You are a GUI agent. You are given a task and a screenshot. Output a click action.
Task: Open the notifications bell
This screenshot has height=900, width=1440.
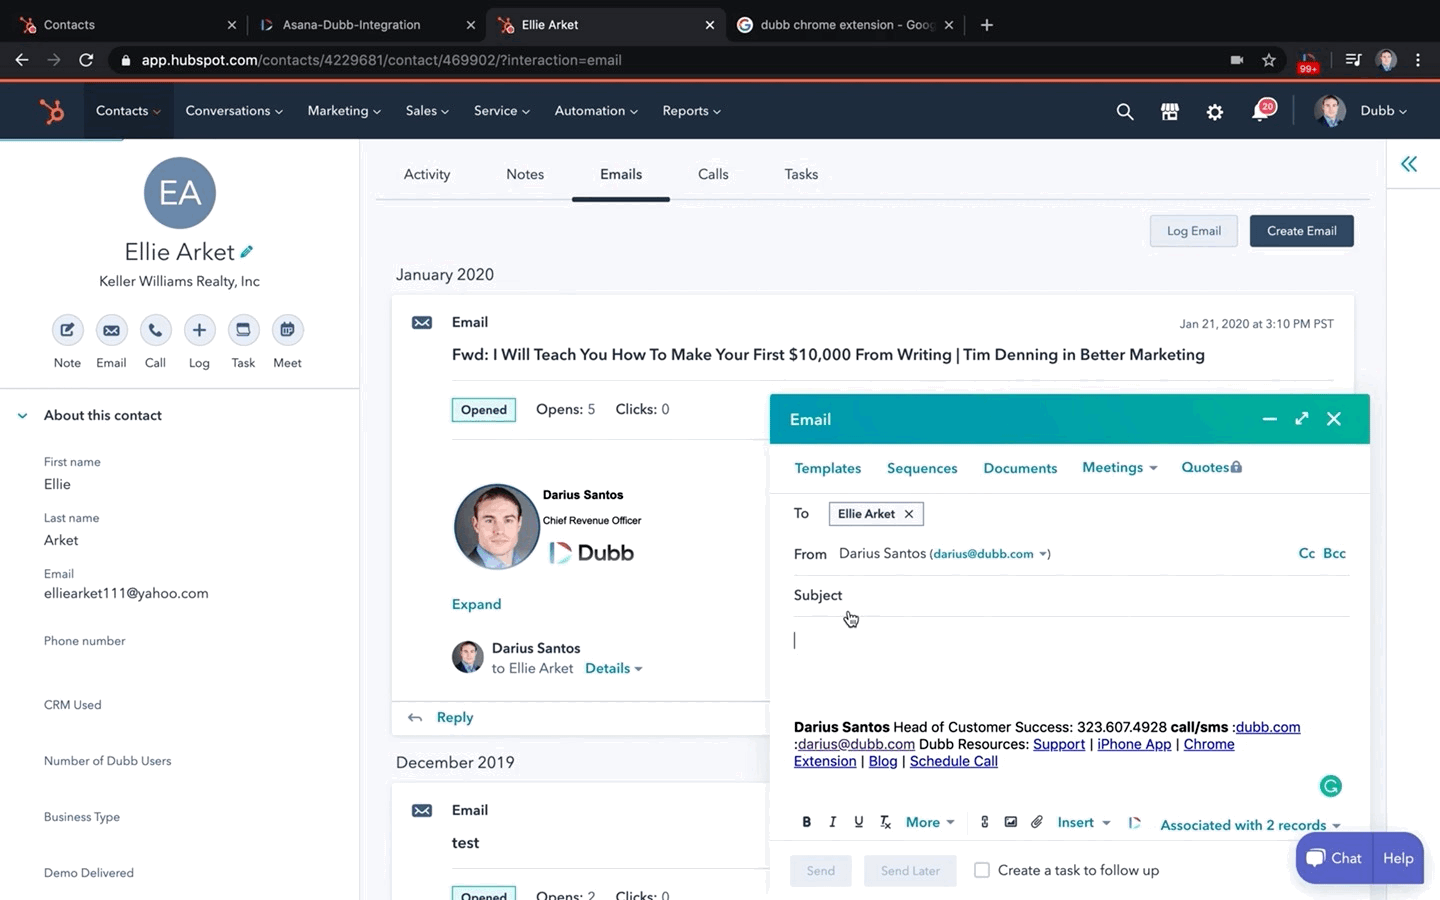click(x=1262, y=111)
